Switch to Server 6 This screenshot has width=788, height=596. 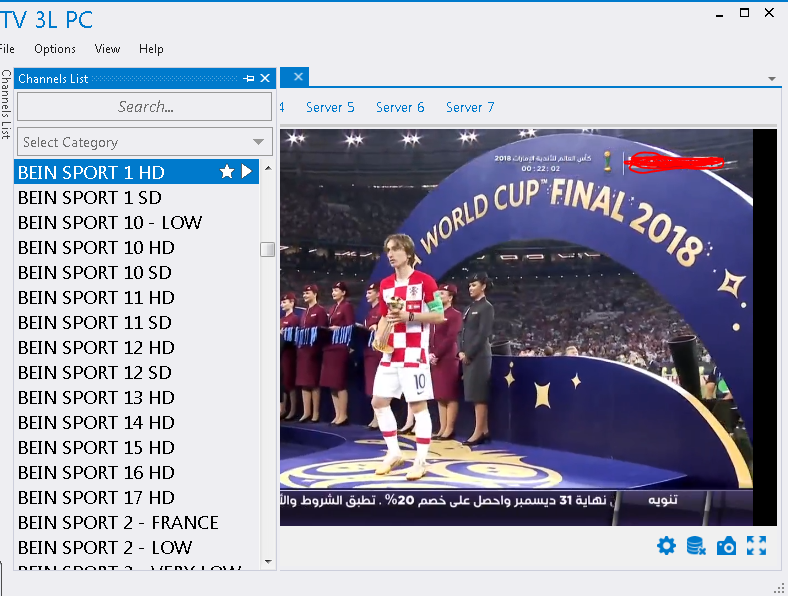400,107
